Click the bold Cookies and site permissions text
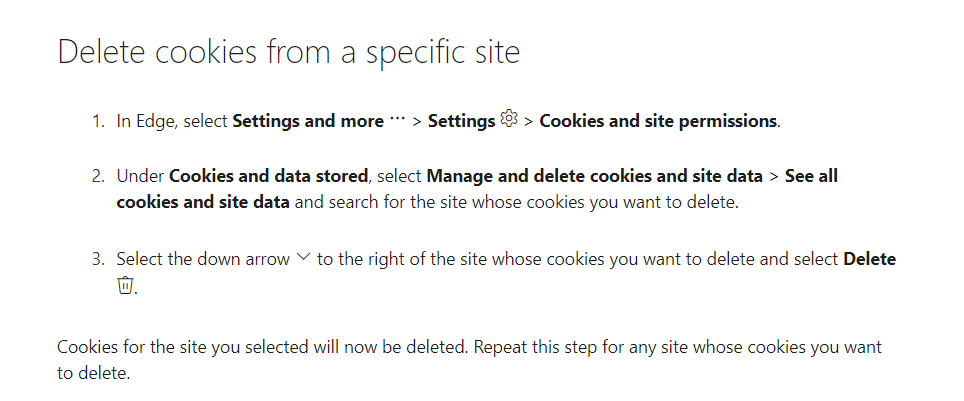This screenshot has width=964, height=401. [658, 121]
